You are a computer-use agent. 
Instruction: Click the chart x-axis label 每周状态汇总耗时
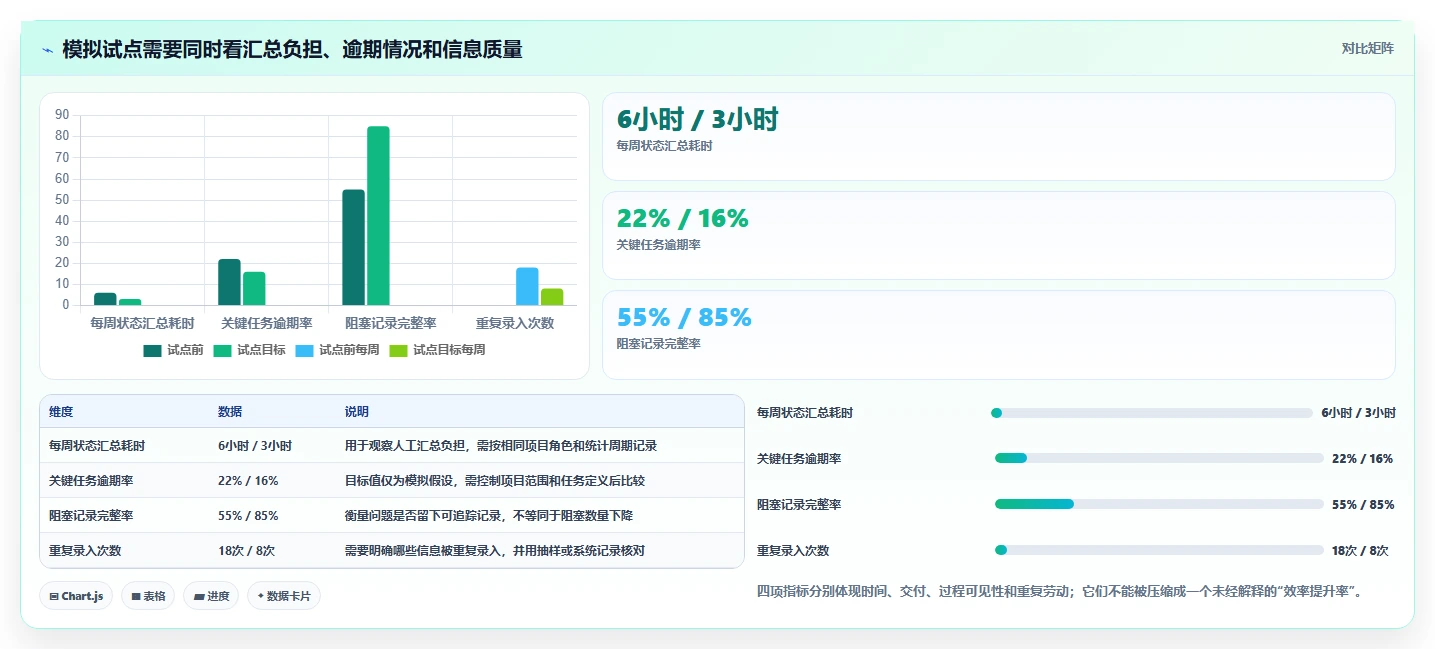click(x=142, y=323)
